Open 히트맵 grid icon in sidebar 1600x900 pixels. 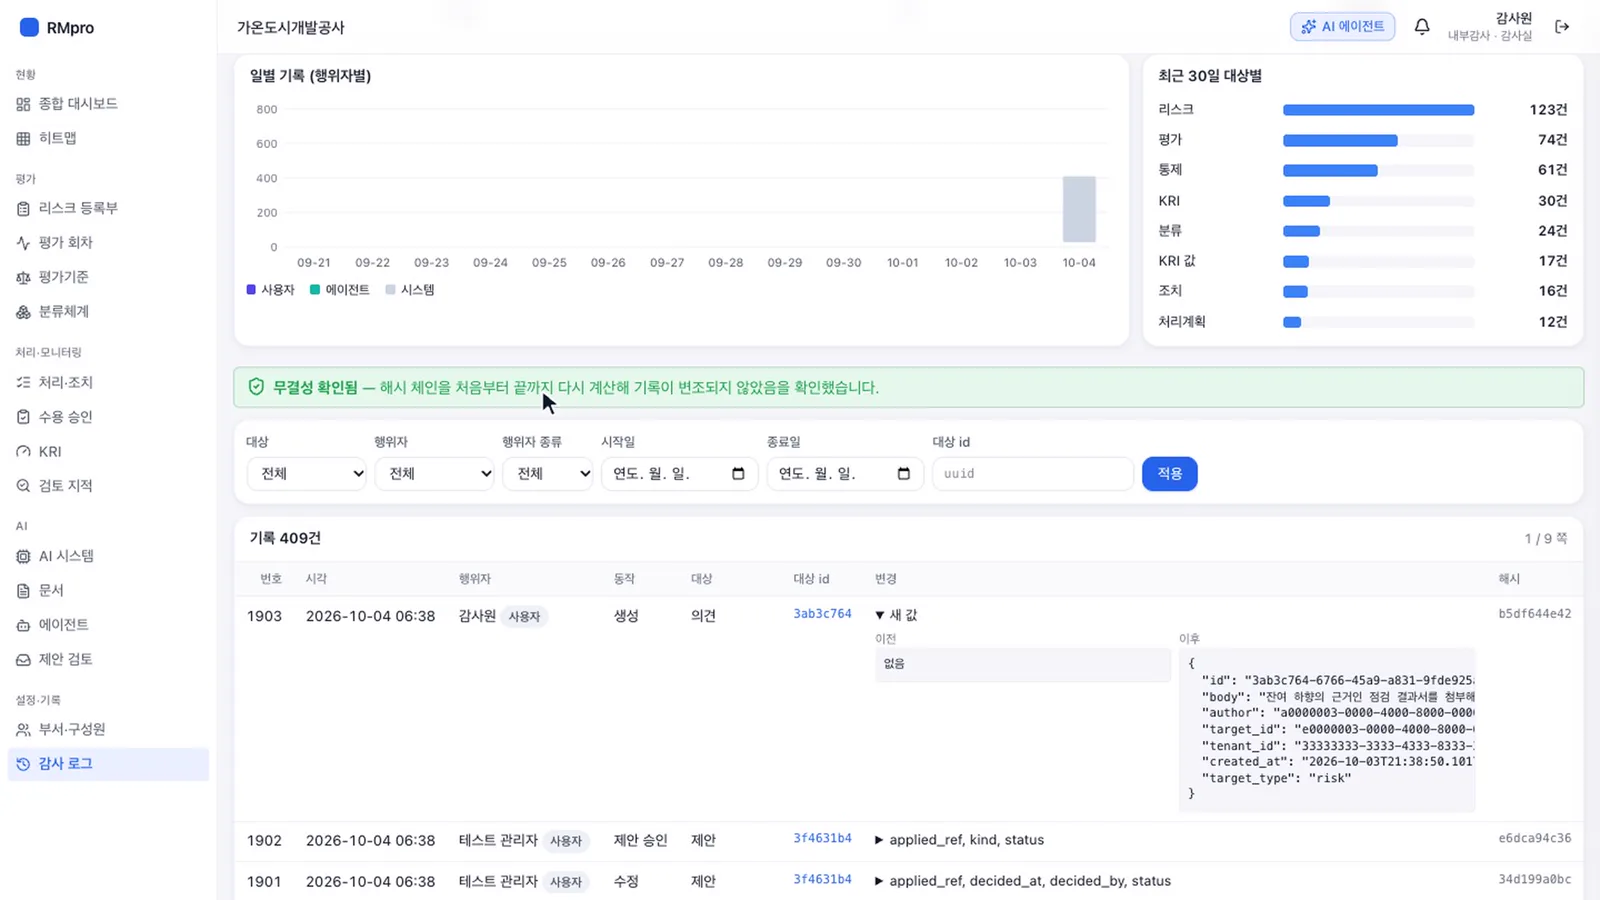[x=23, y=138]
